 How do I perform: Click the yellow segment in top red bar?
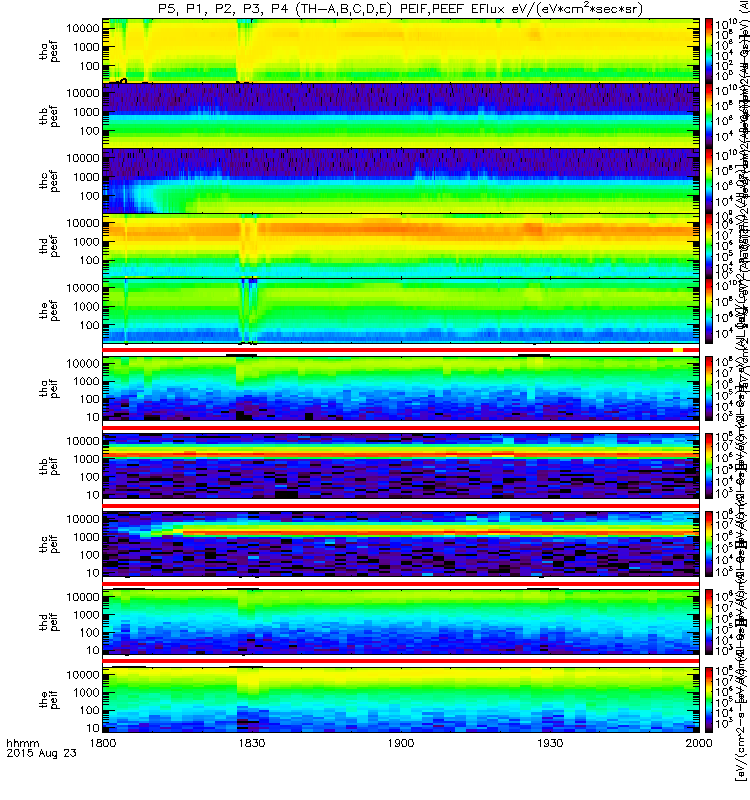point(678,349)
